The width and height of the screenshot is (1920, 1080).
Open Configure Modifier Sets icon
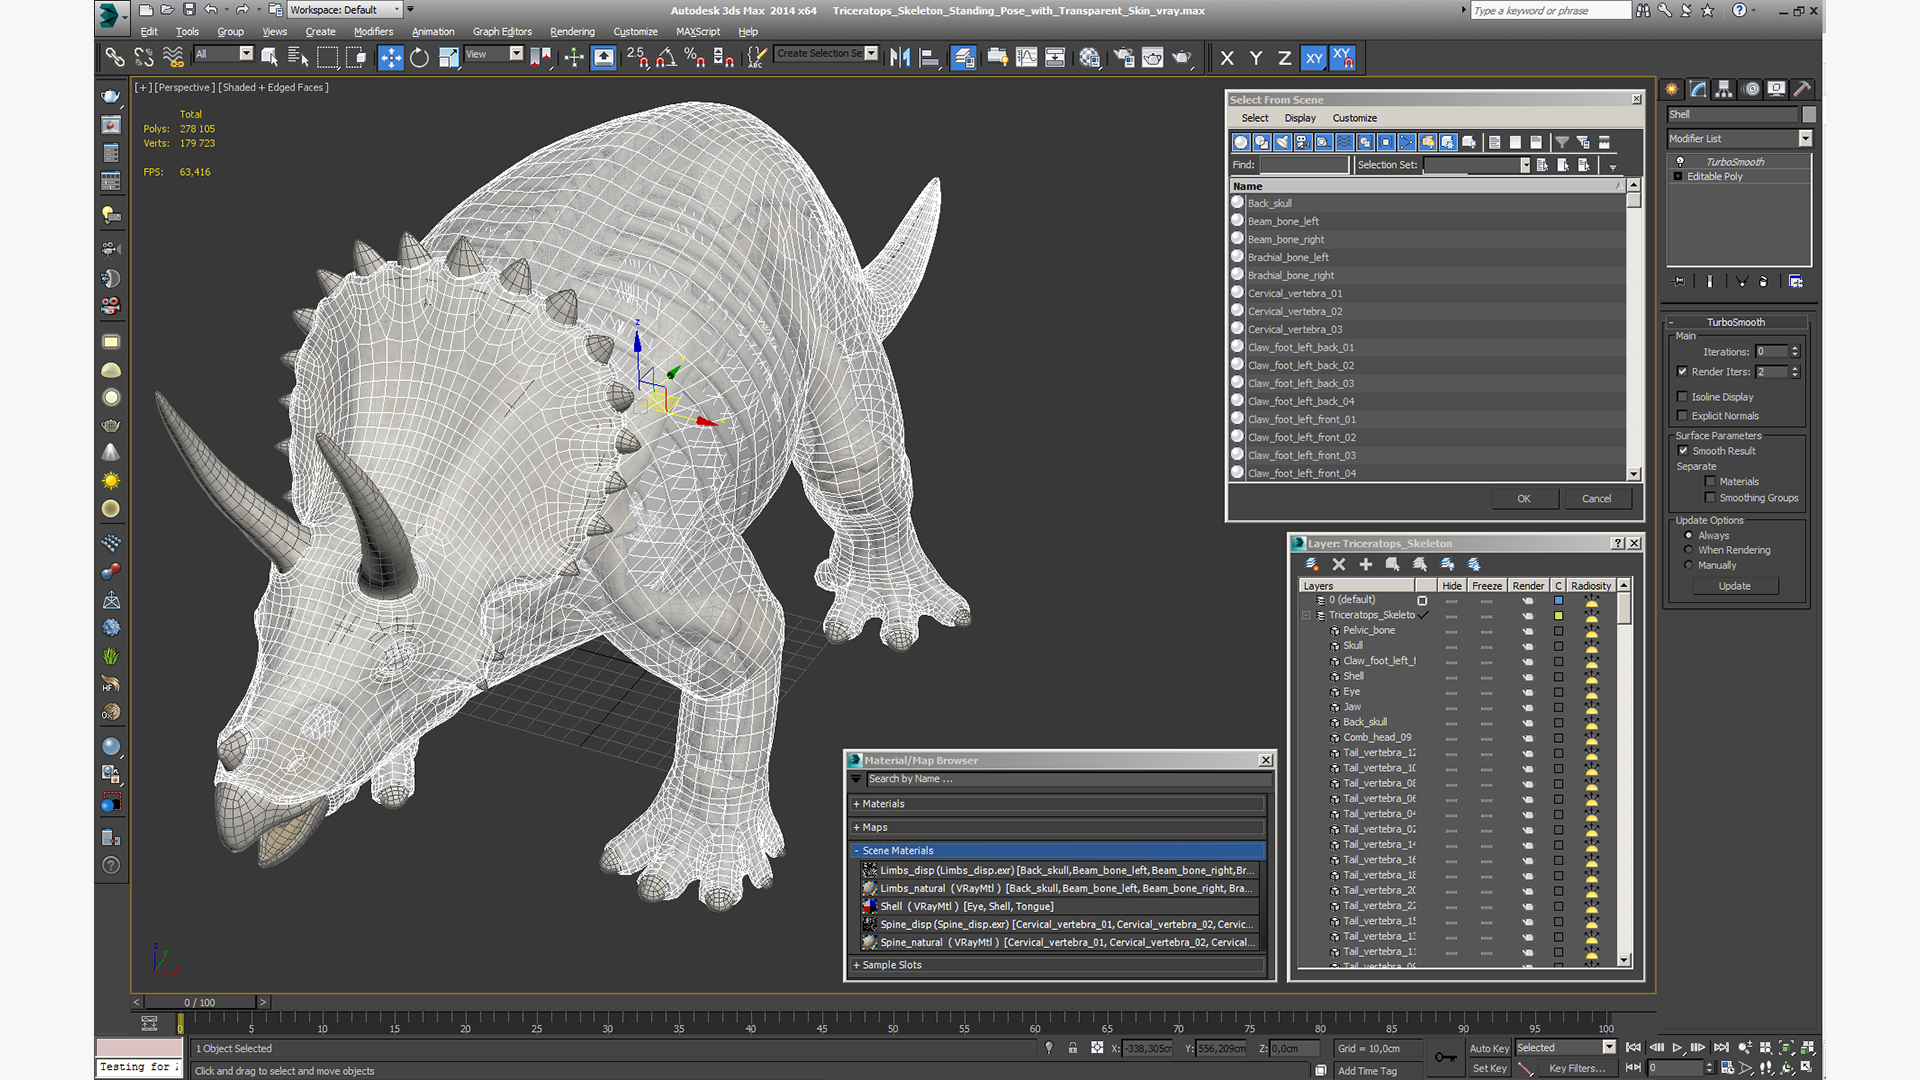(1796, 282)
